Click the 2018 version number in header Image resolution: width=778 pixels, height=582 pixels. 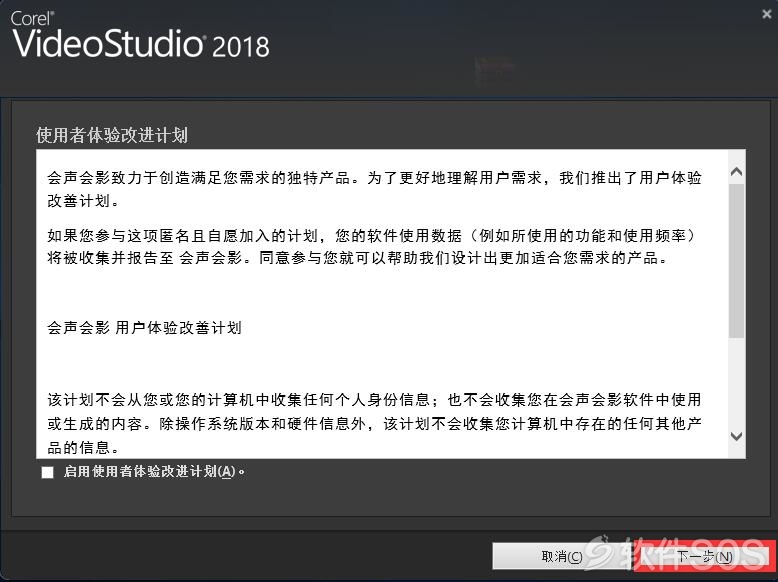coord(241,47)
